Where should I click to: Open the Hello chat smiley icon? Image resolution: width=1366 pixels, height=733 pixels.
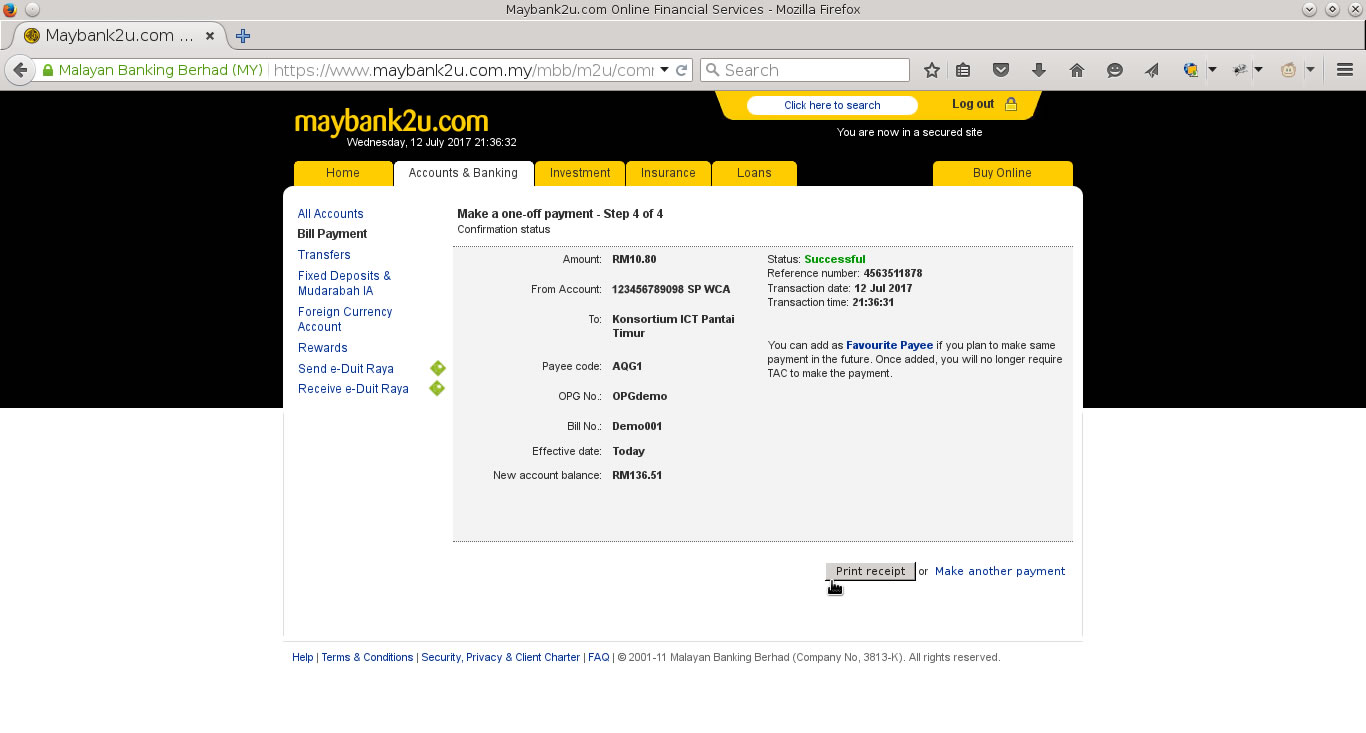pos(1115,70)
